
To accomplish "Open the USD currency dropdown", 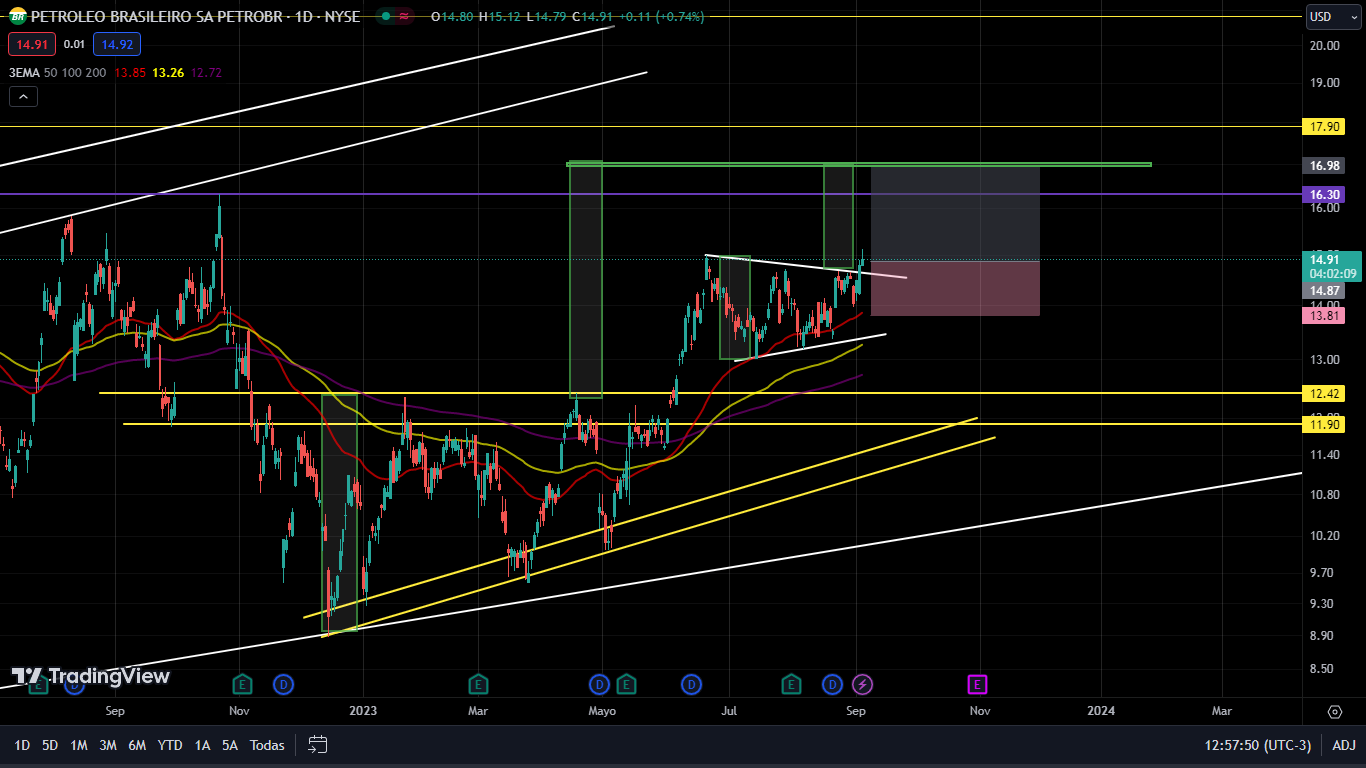I will [1333, 17].
